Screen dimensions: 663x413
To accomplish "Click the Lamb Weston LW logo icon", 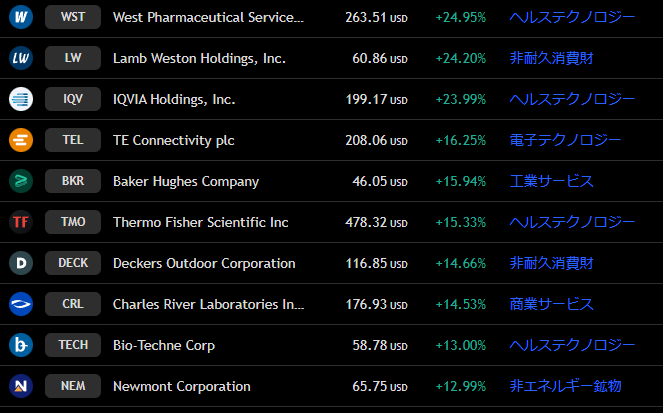I will [21, 58].
